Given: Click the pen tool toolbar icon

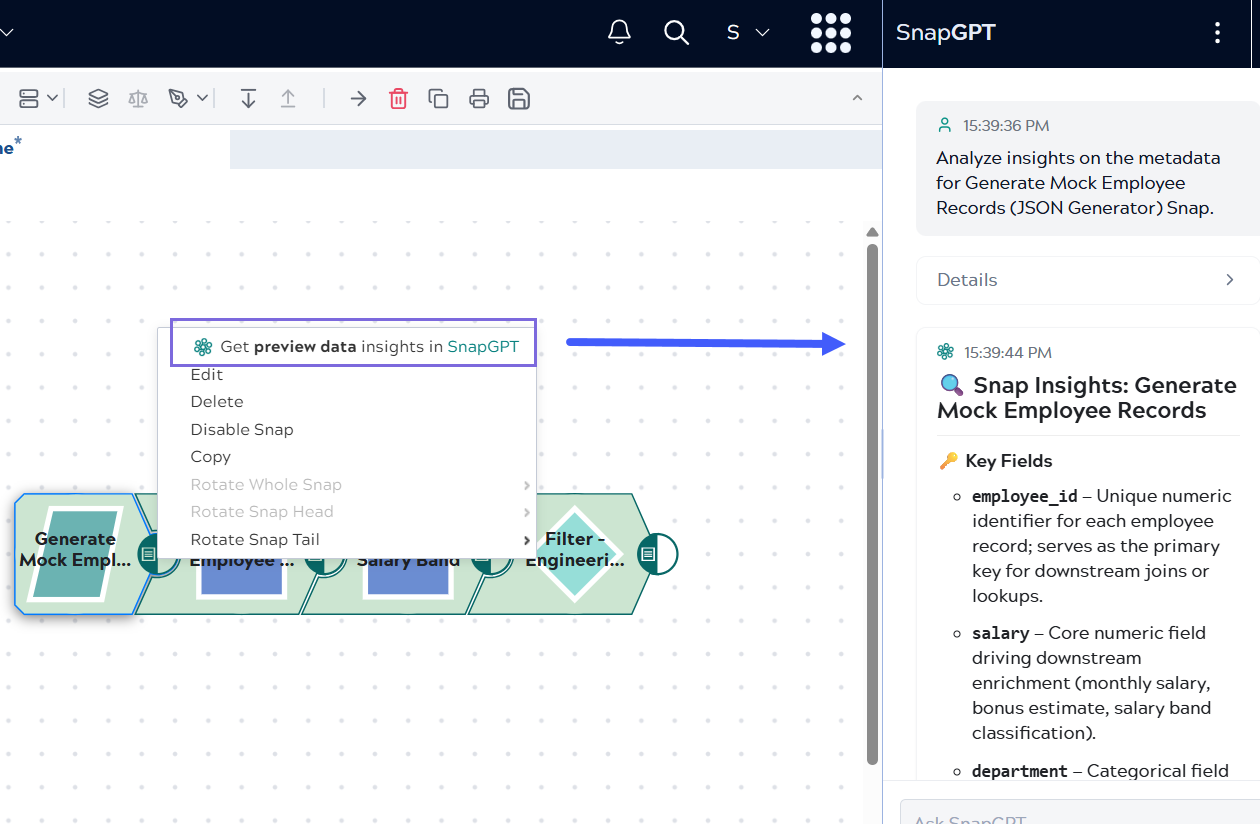Looking at the screenshot, I should click(x=179, y=98).
